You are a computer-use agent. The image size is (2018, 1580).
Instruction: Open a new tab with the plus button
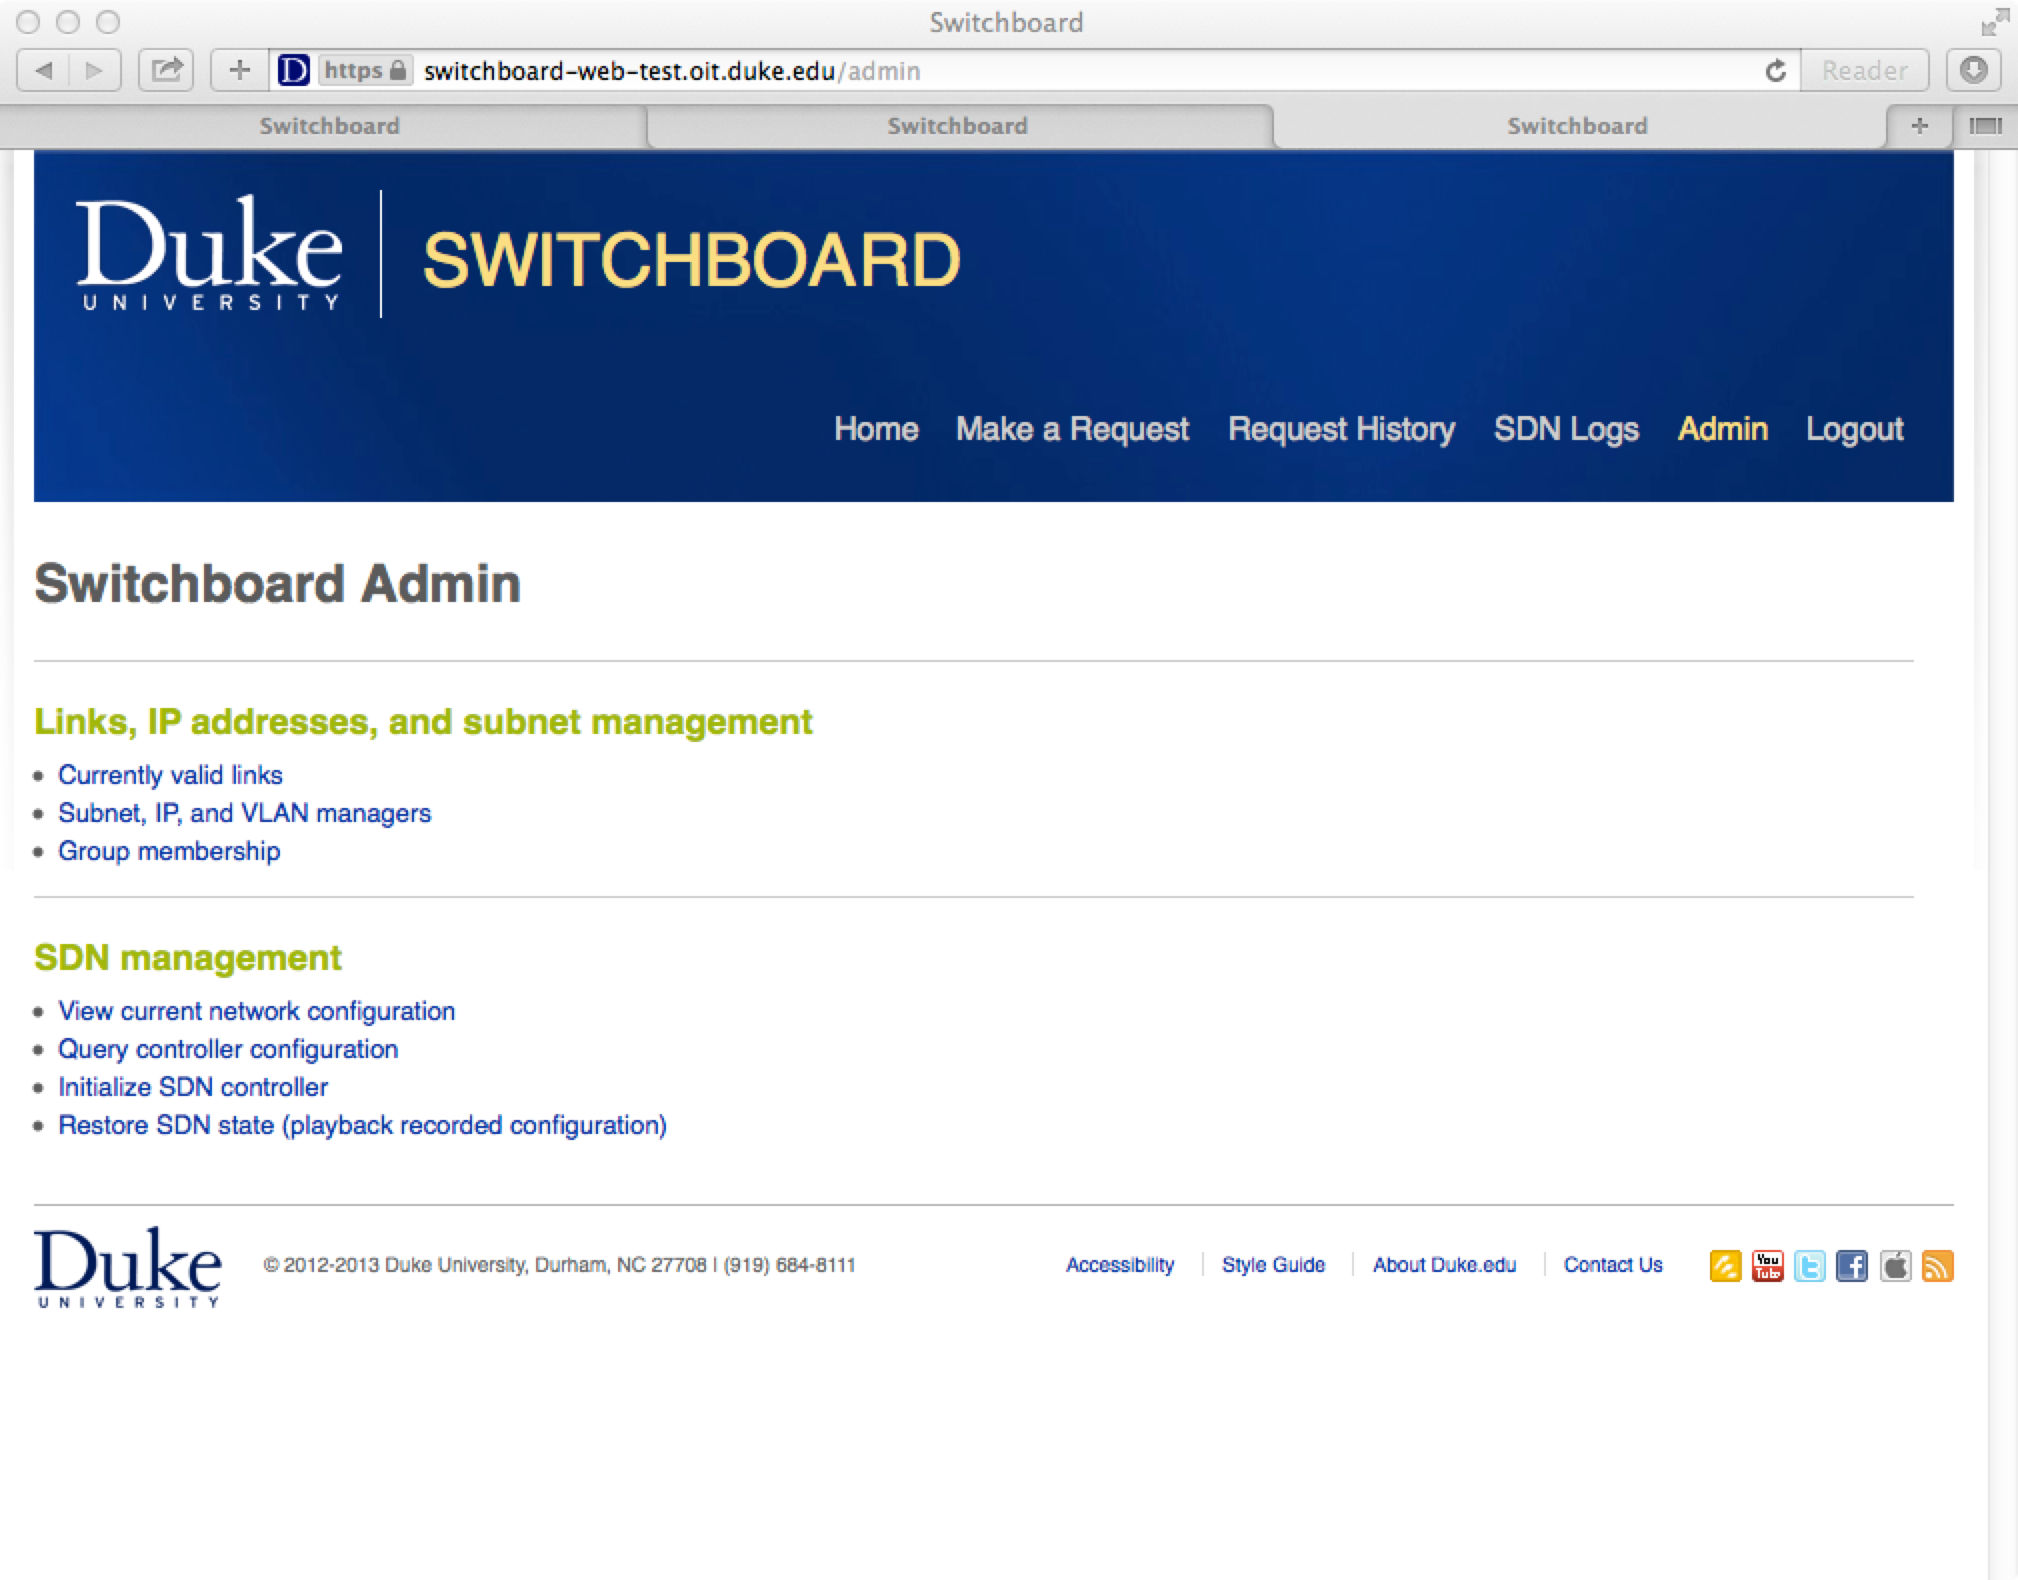pyautogui.click(x=1919, y=126)
